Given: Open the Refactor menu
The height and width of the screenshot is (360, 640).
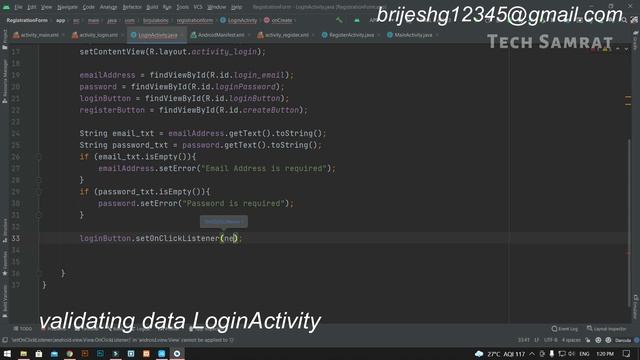Looking at the screenshot, I should 132,7.
